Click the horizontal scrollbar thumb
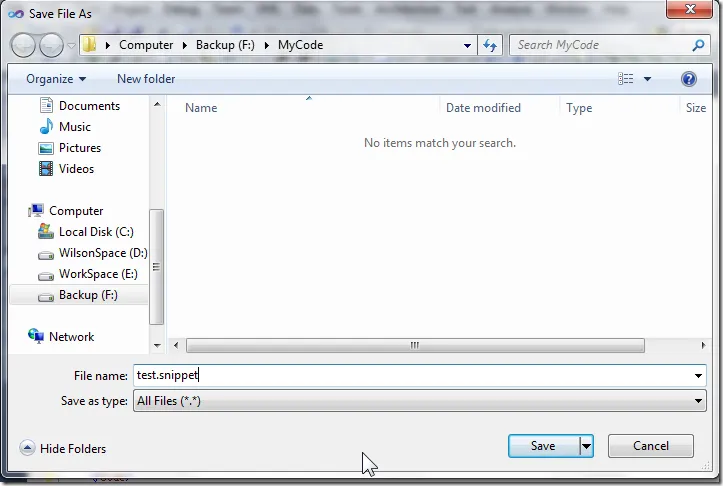Viewport: 723px width, 486px height. pos(415,345)
